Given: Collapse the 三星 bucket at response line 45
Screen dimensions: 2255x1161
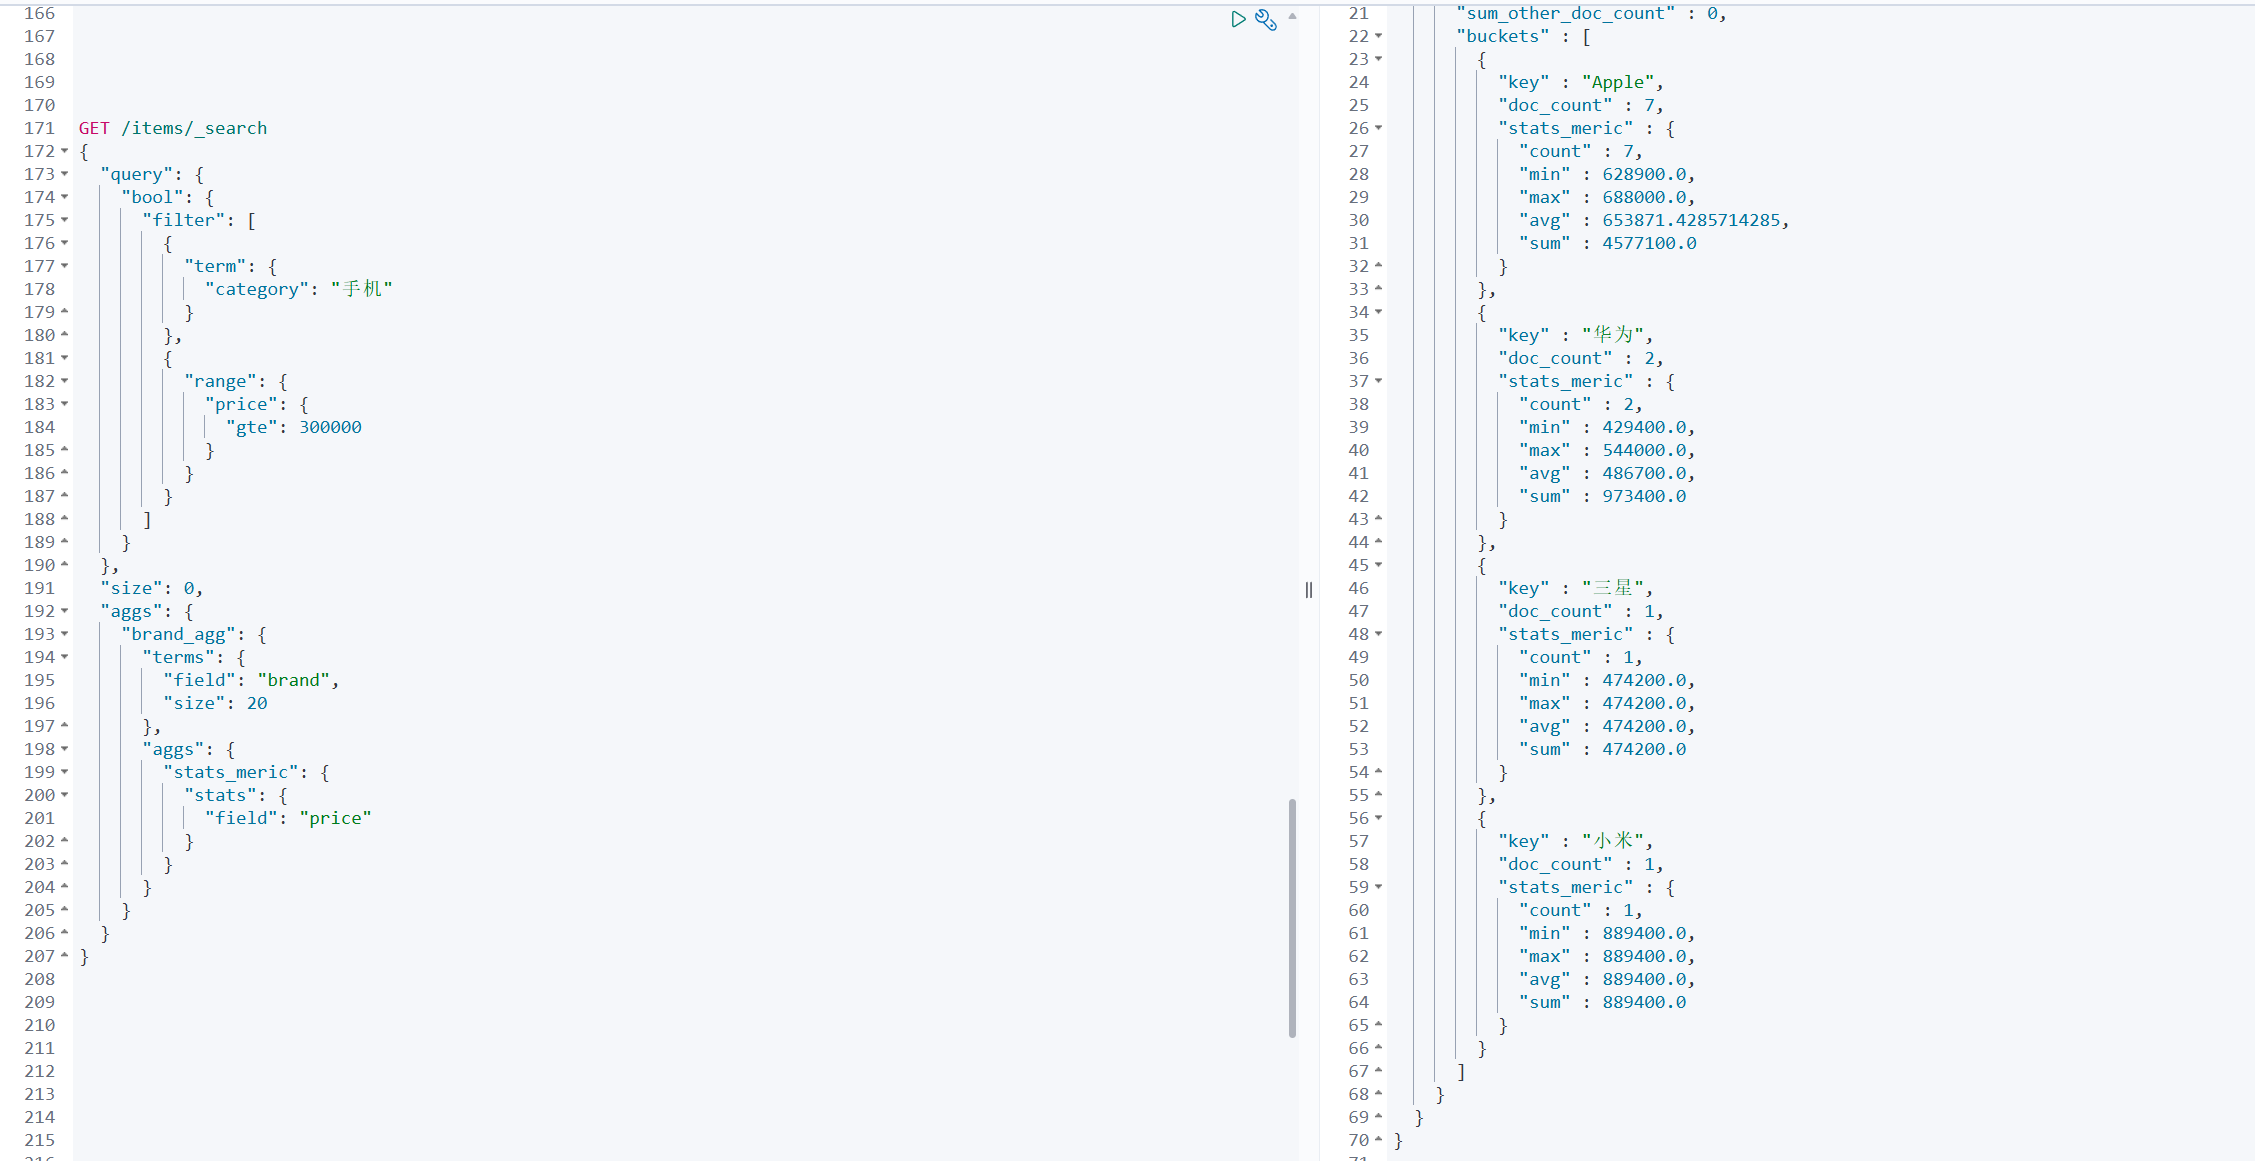Looking at the screenshot, I should 1379,565.
